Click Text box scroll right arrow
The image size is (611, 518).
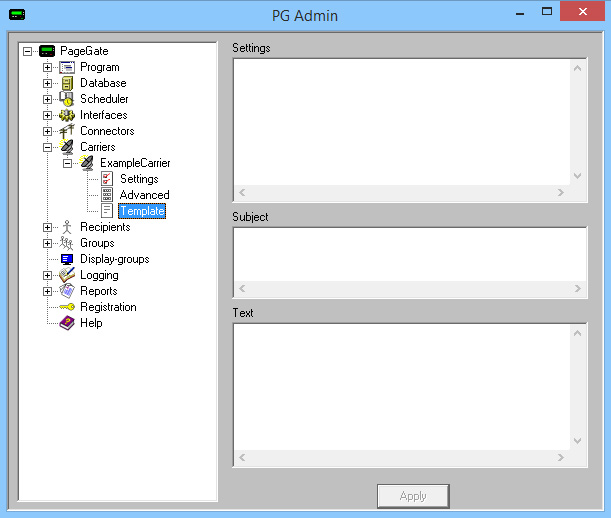[x=561, y=458]
